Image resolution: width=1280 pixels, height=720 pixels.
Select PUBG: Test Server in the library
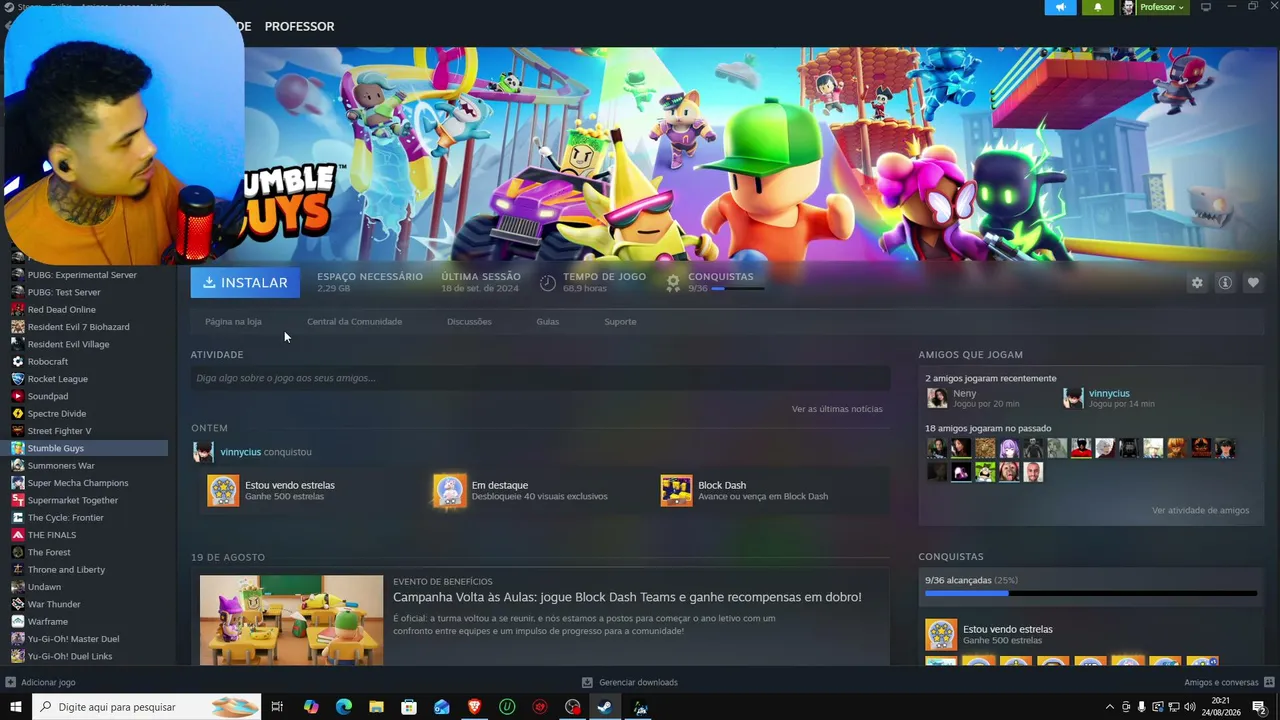pyautogui.click(x=88, y=292)
